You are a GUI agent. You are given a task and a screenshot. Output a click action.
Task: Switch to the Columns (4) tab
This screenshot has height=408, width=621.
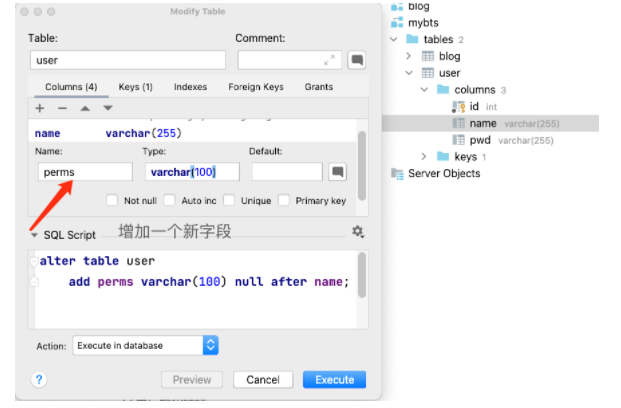(x=71, y=87)
